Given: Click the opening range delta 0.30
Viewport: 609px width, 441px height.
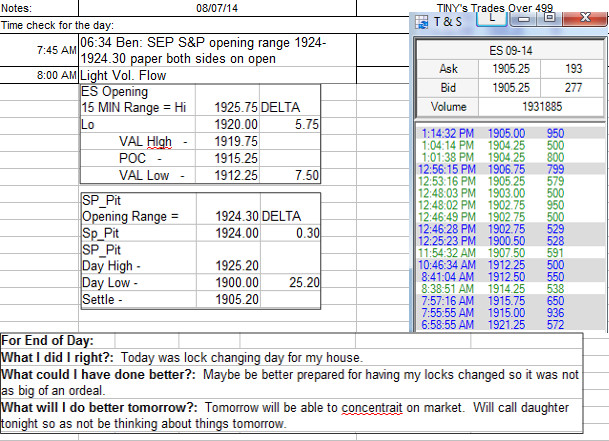Looking at the screenshot, I should (290, 233).
